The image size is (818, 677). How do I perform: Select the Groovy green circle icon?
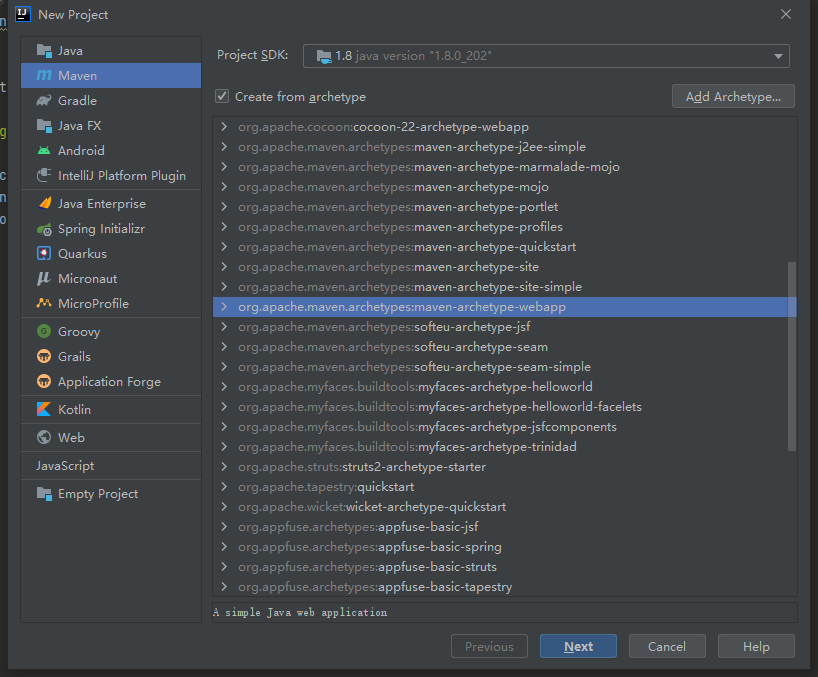tap(44, 331)
